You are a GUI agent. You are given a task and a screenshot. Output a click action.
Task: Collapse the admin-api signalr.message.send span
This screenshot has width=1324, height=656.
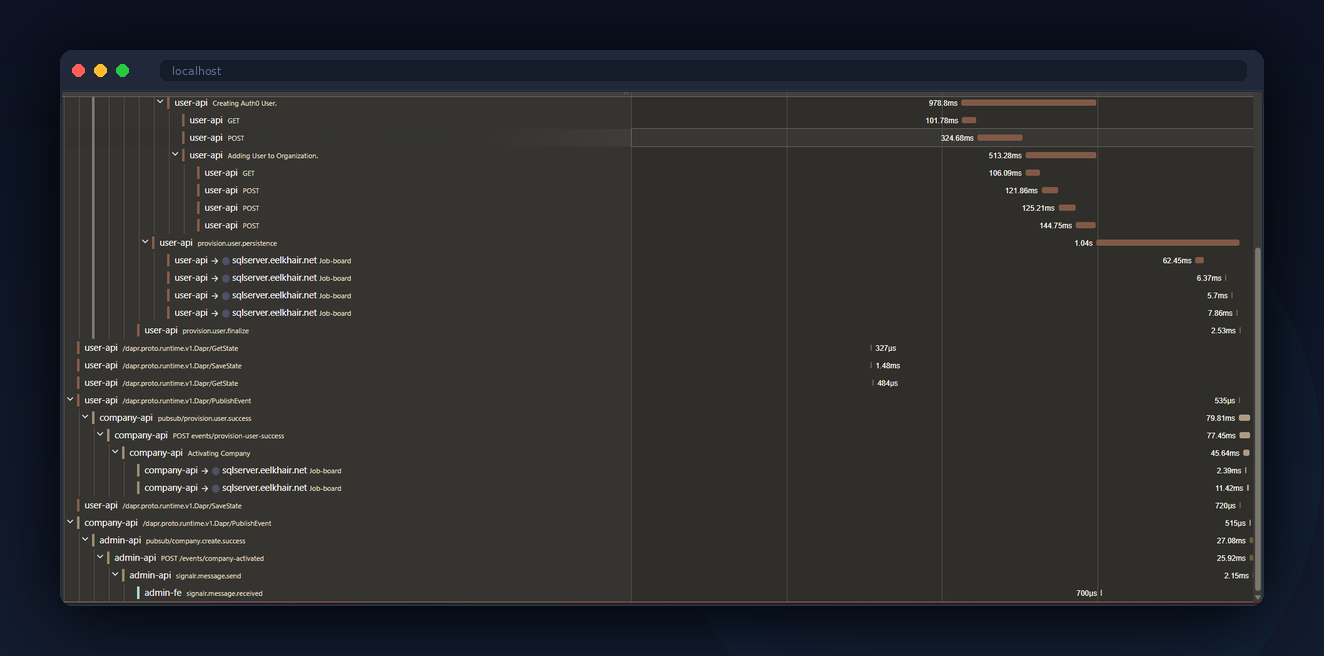coord(115,575)
